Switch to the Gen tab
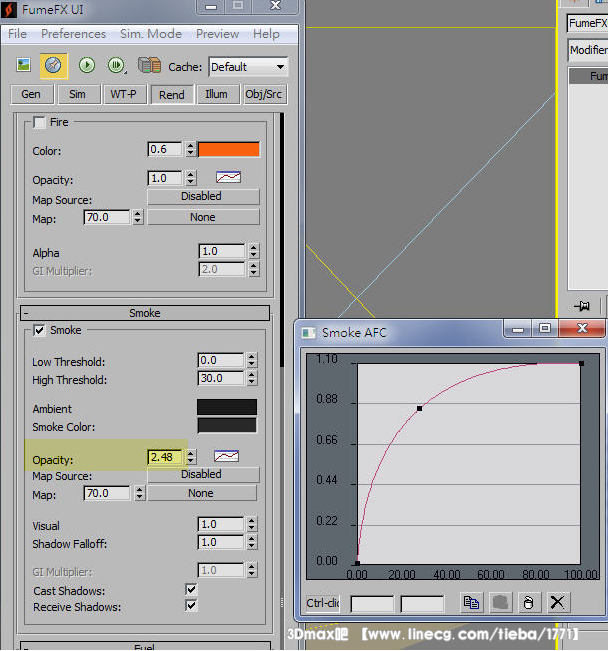This screenshot has width=608, height=651. click(31, 95)
